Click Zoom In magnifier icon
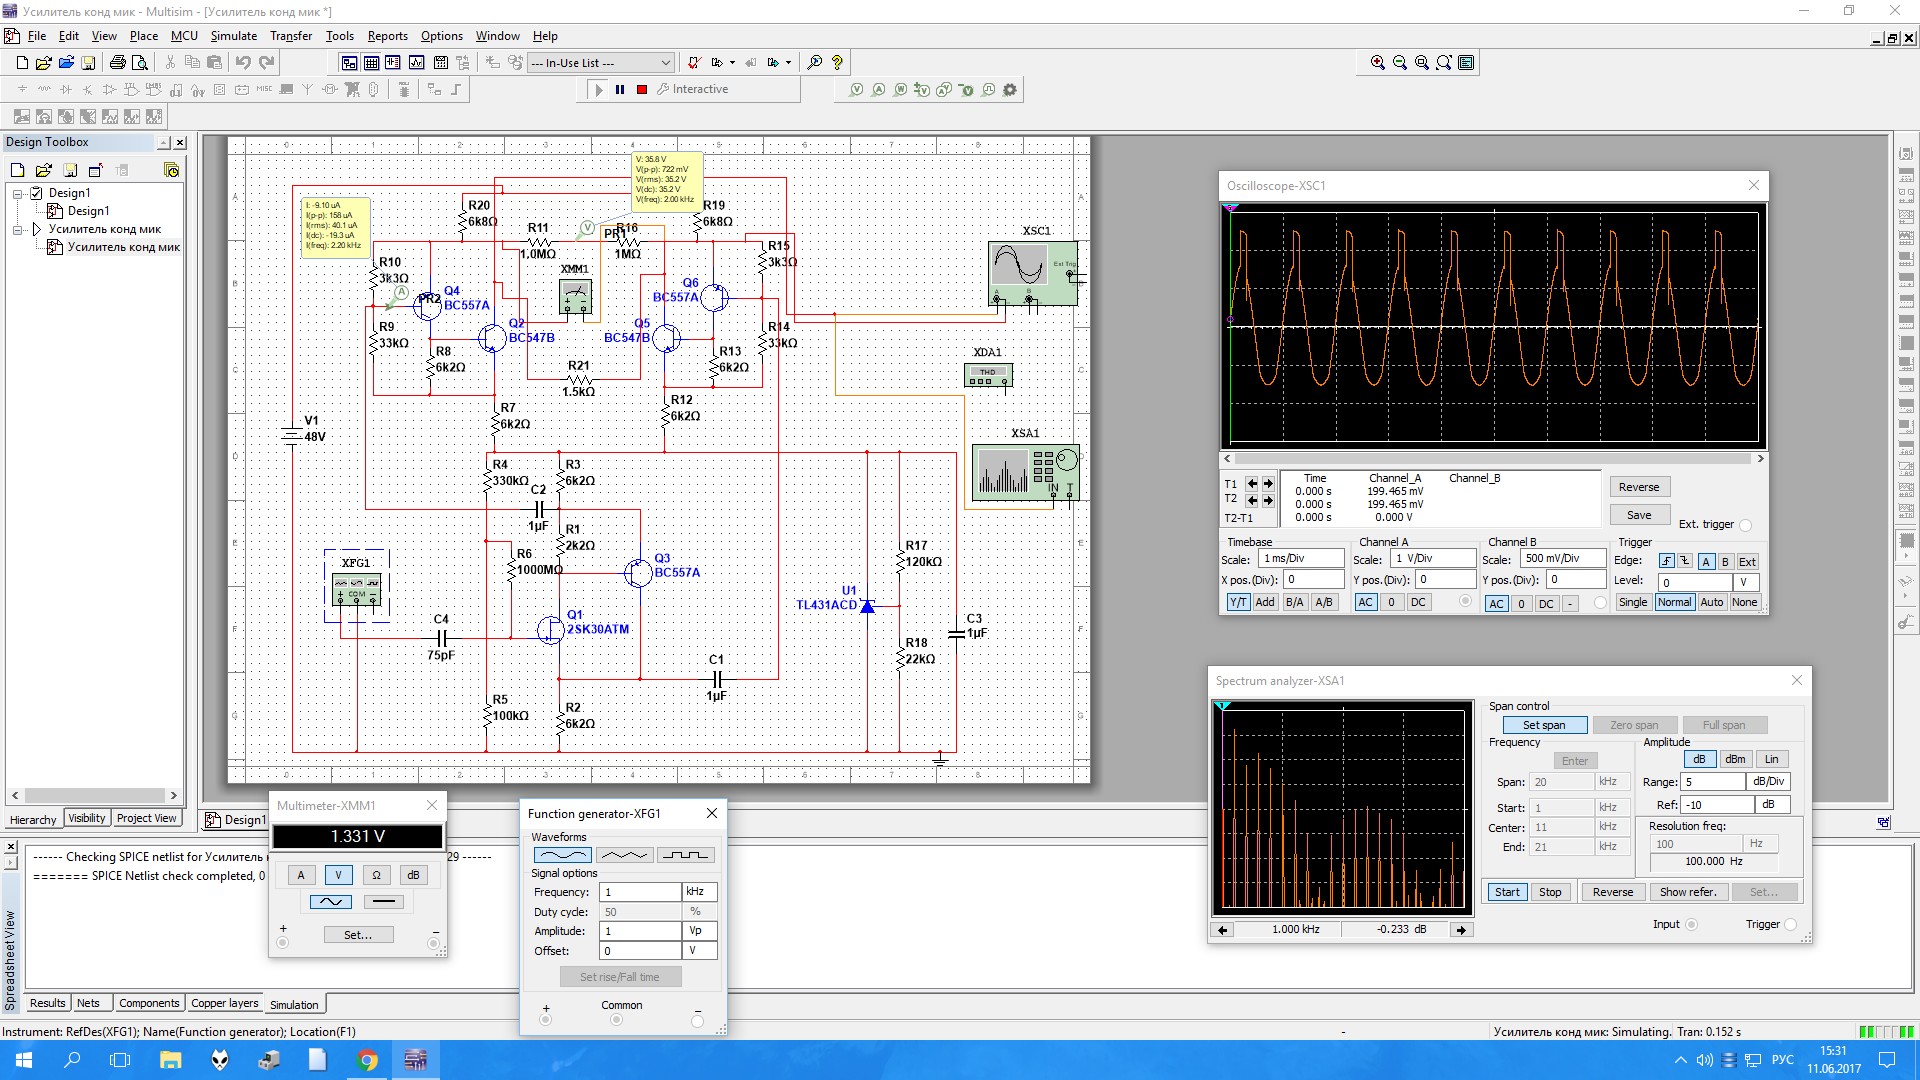The height and width of the screenshot is (1080, 1920). (x=1377, y=62)
